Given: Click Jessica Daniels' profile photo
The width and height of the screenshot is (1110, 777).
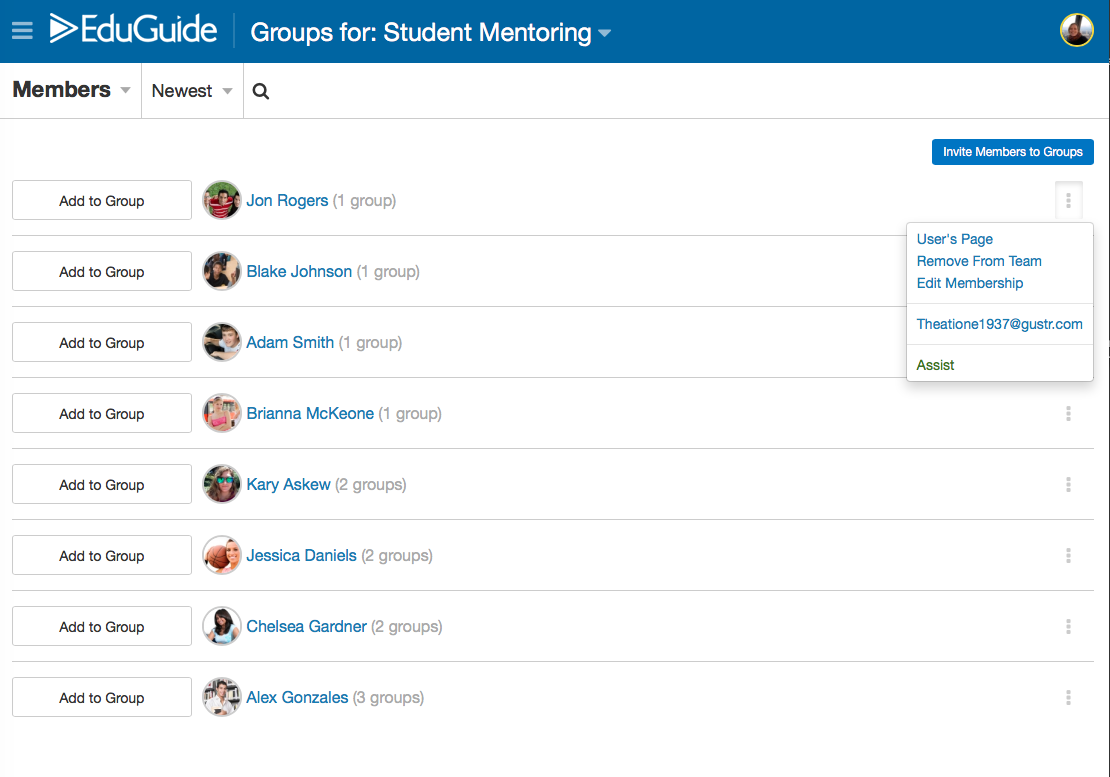Looking at the screenshot, I should 222,556.
